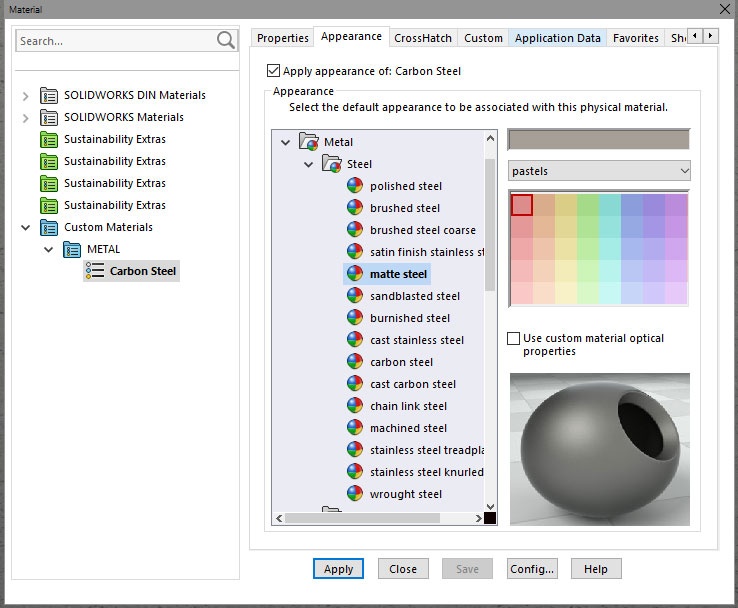The image size is (738, 608).
Task: Collapse the METAL category node
Action: coord(48,249)
